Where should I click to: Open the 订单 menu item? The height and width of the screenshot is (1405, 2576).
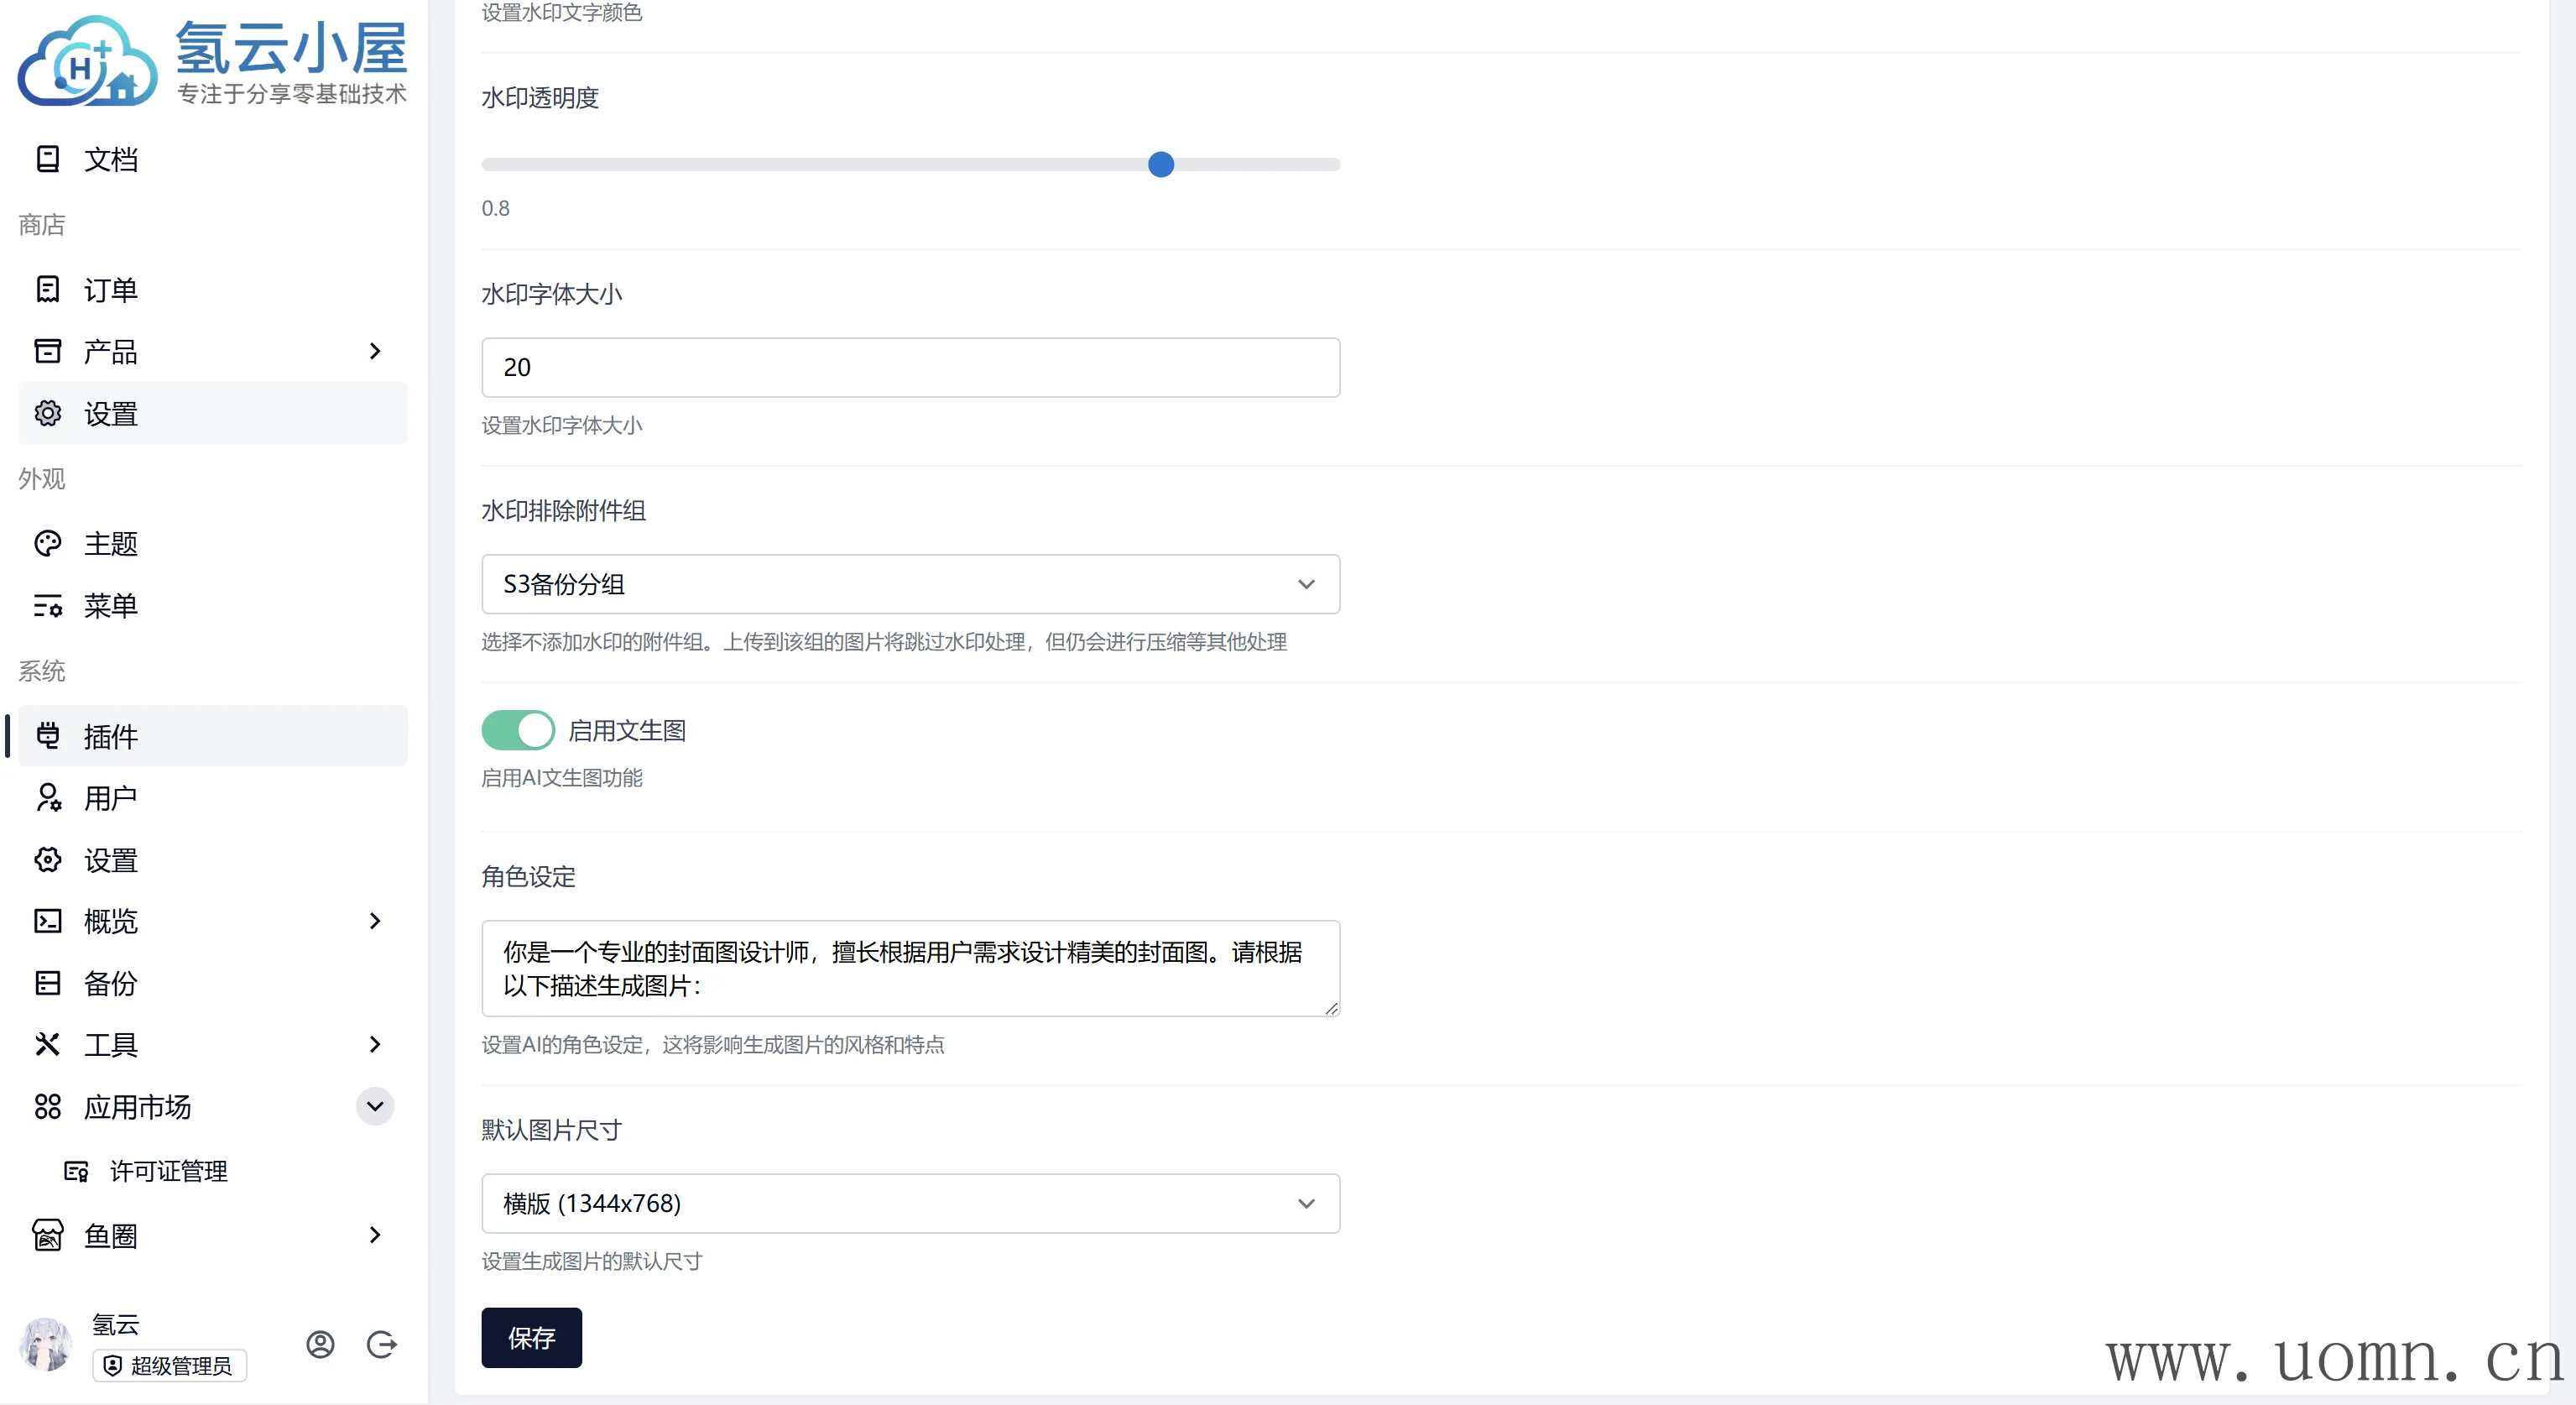click(x=110, y=290)
